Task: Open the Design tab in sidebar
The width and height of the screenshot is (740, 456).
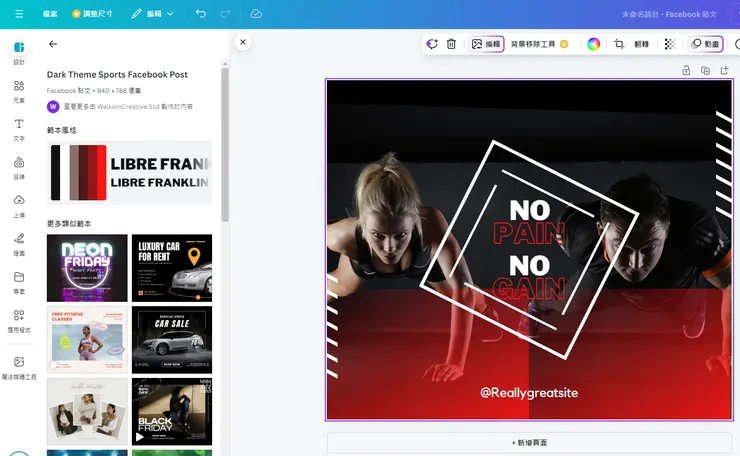Action: [x=19, y=53]
